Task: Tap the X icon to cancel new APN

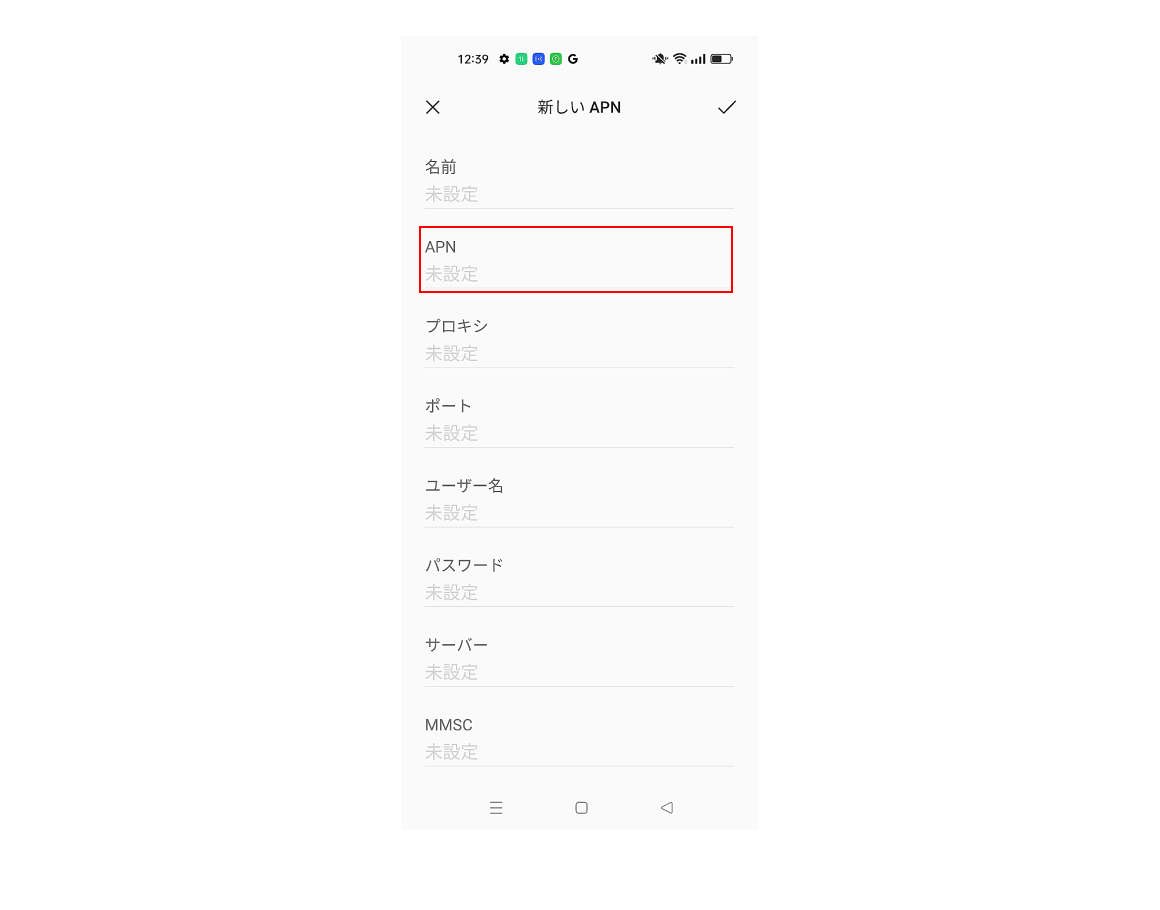Action: 433,107
